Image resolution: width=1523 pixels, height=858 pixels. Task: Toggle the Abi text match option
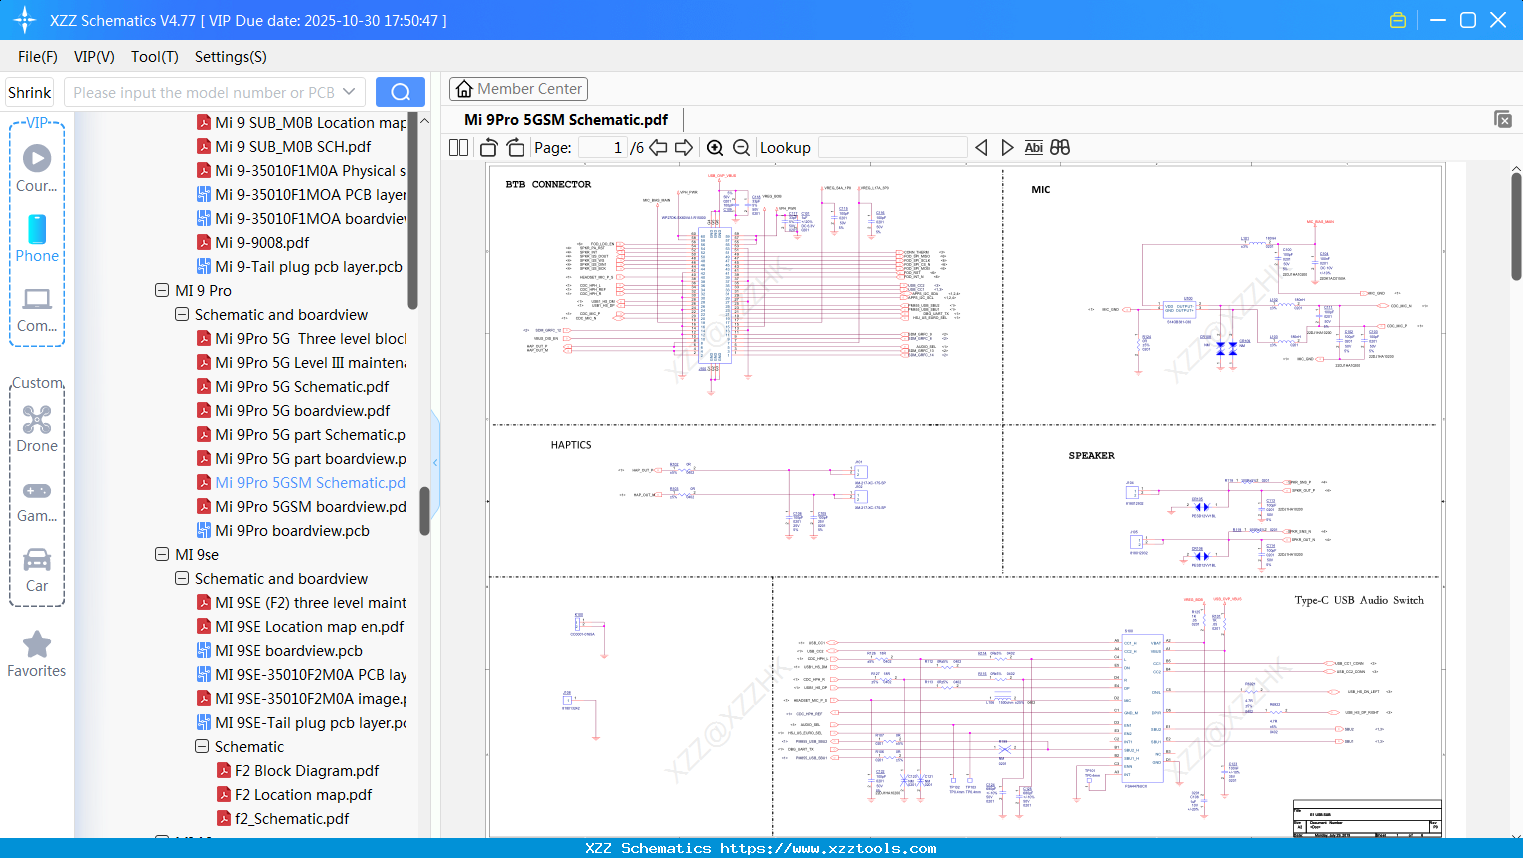click(x=1033, y=148)
